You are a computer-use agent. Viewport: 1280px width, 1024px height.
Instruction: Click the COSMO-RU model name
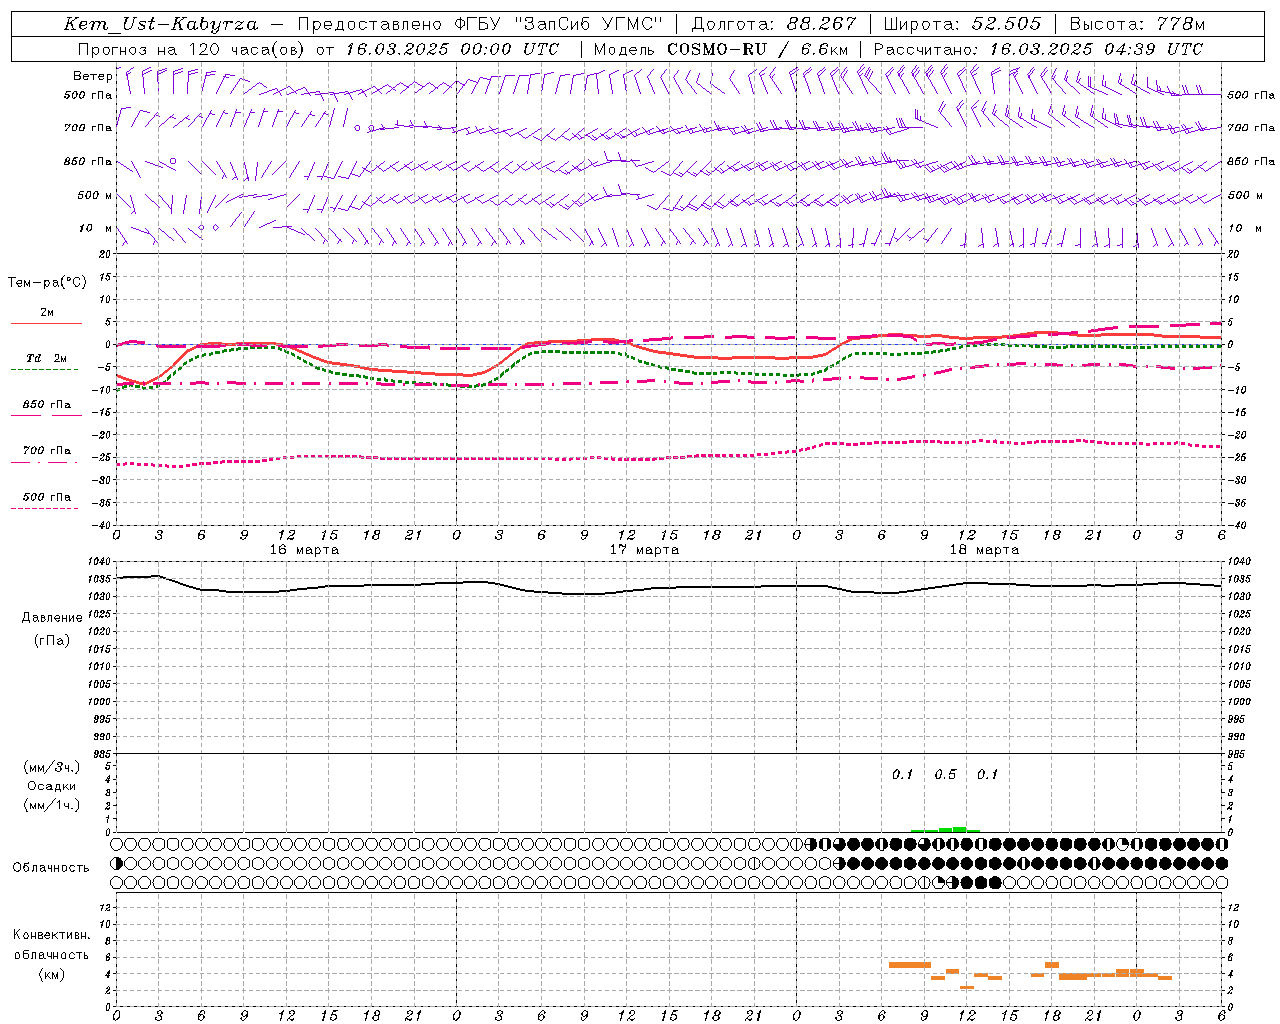(718, 49)
